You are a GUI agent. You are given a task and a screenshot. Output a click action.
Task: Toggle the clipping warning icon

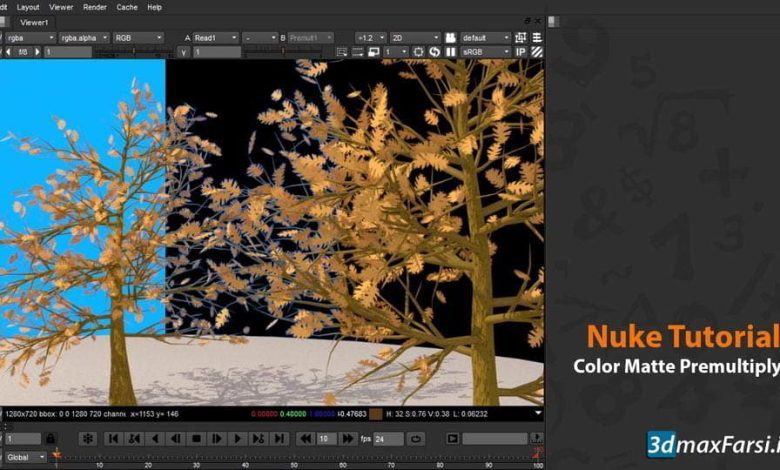tap(520, 38)
